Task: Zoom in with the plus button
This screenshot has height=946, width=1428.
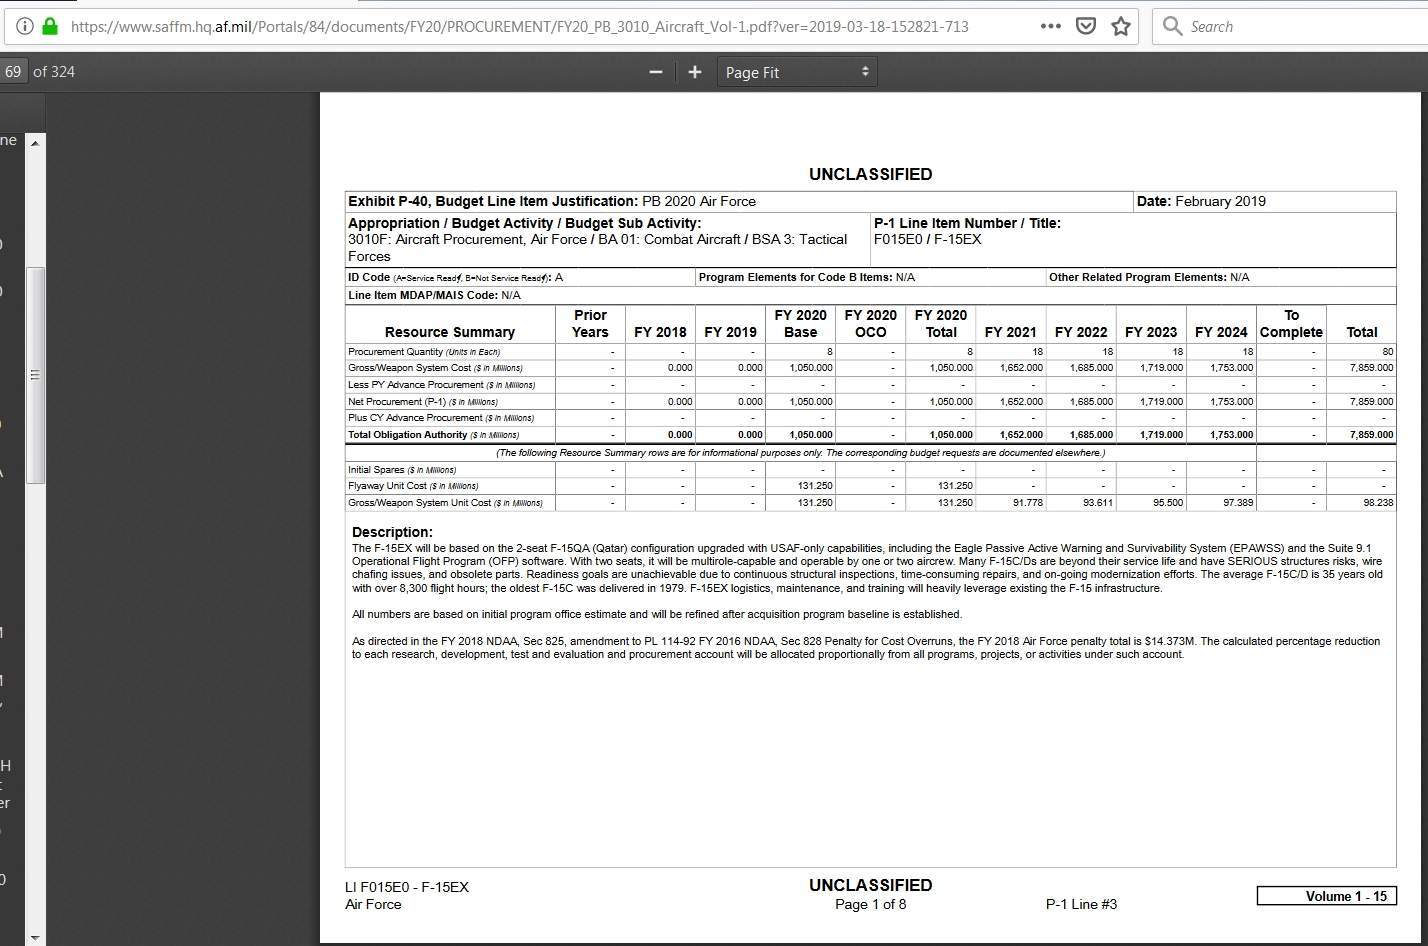Action: point(695,72)
